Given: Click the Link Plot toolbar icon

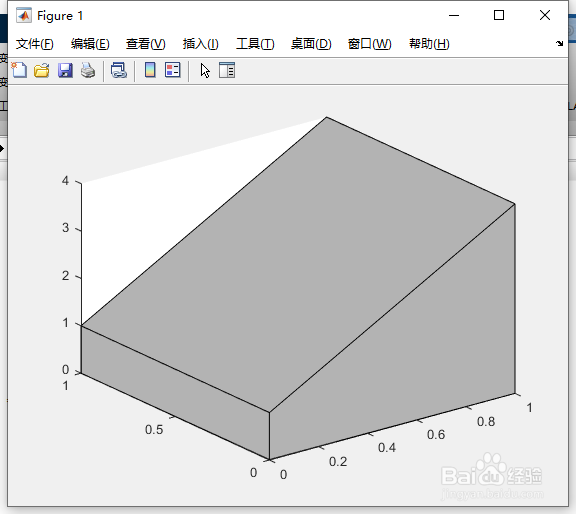Looking at the screenshot, I should click(x=119, y=70).
